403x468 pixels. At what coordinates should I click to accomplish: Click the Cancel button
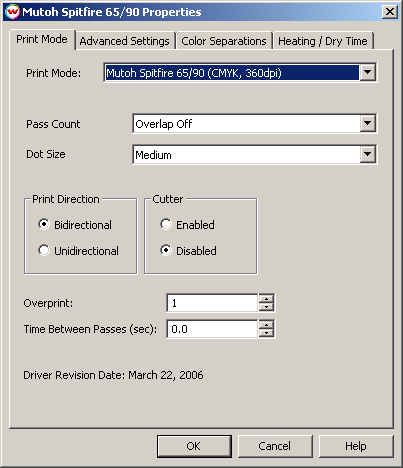pos(275,446)
